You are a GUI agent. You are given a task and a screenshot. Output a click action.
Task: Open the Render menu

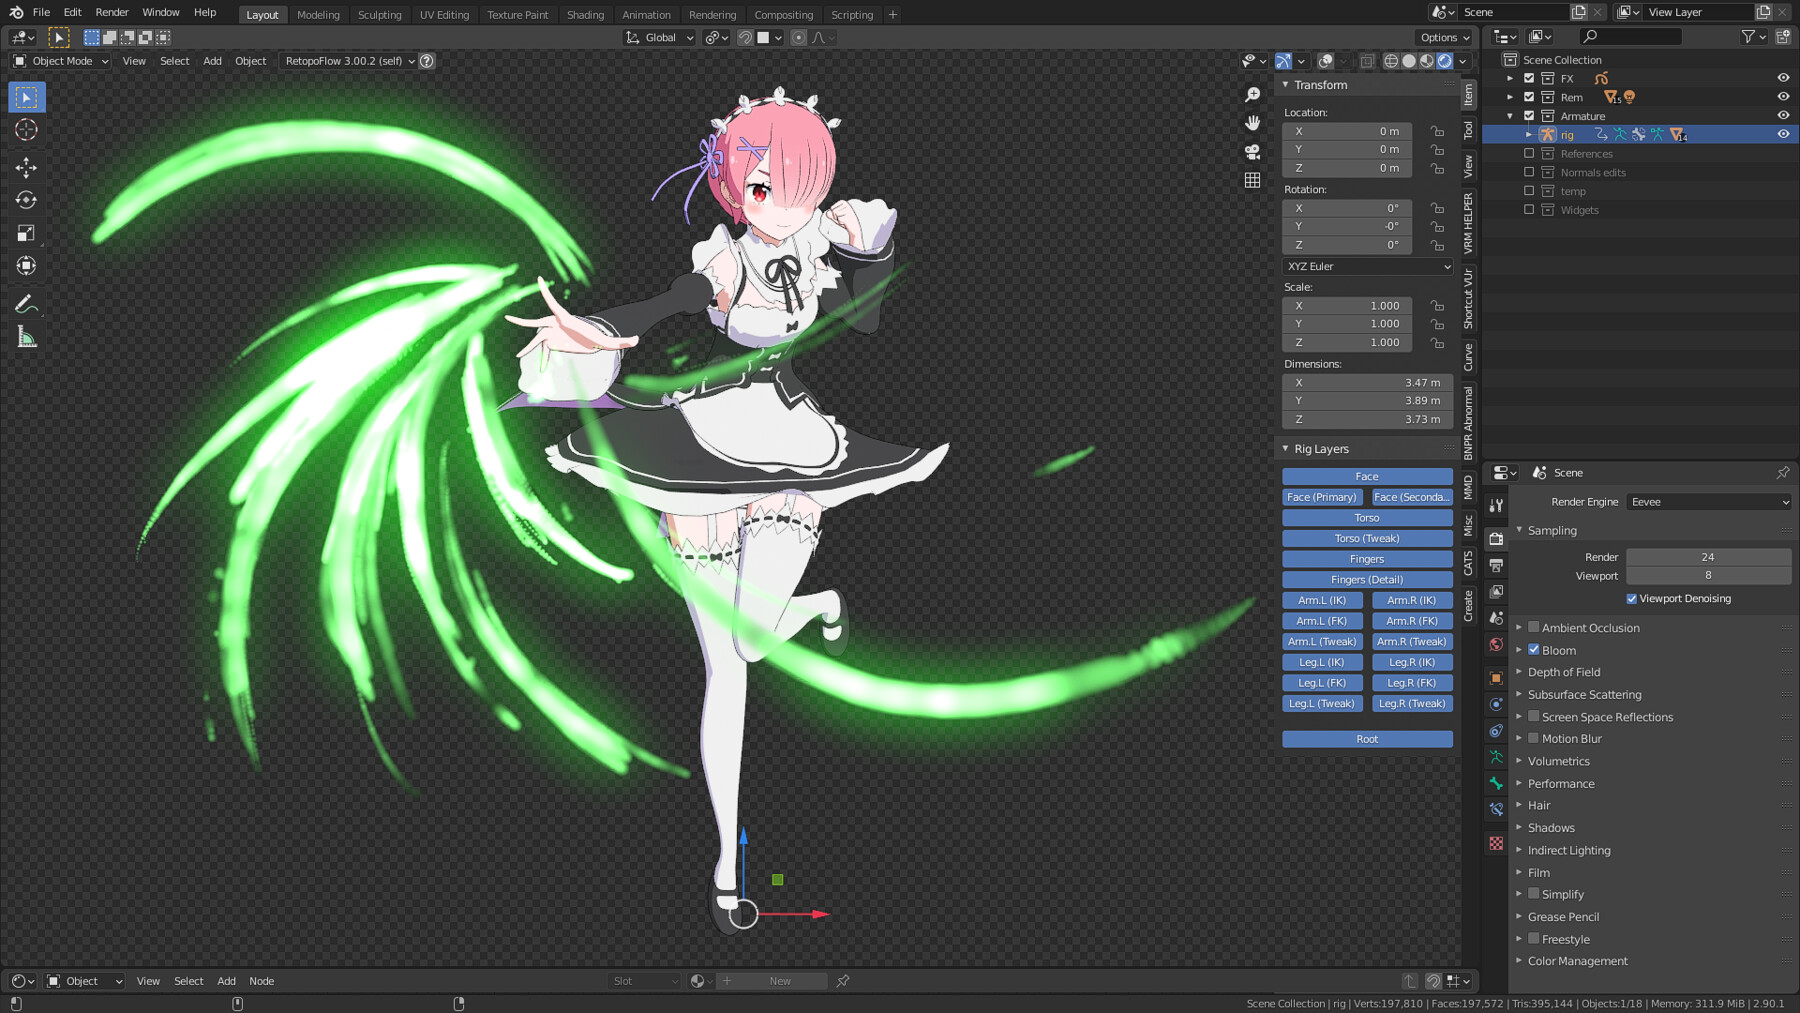tap(112, 12)
